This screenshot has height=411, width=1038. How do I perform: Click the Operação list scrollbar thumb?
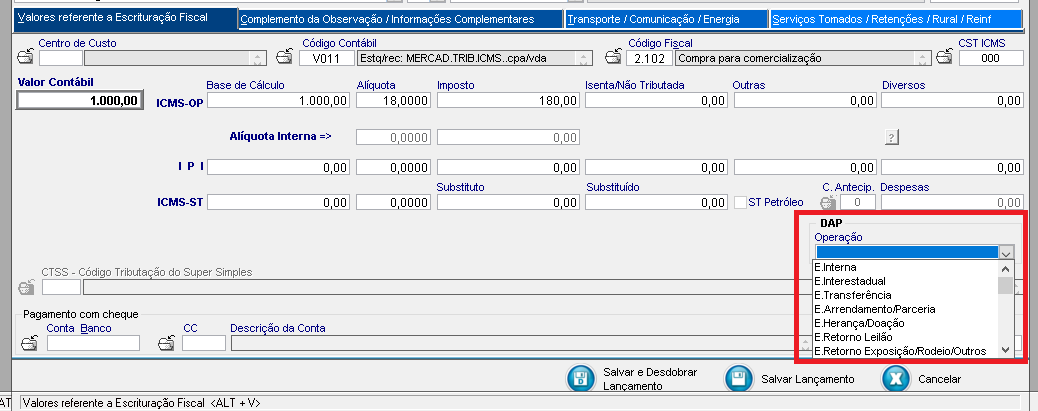click(x=1005, y=285)
